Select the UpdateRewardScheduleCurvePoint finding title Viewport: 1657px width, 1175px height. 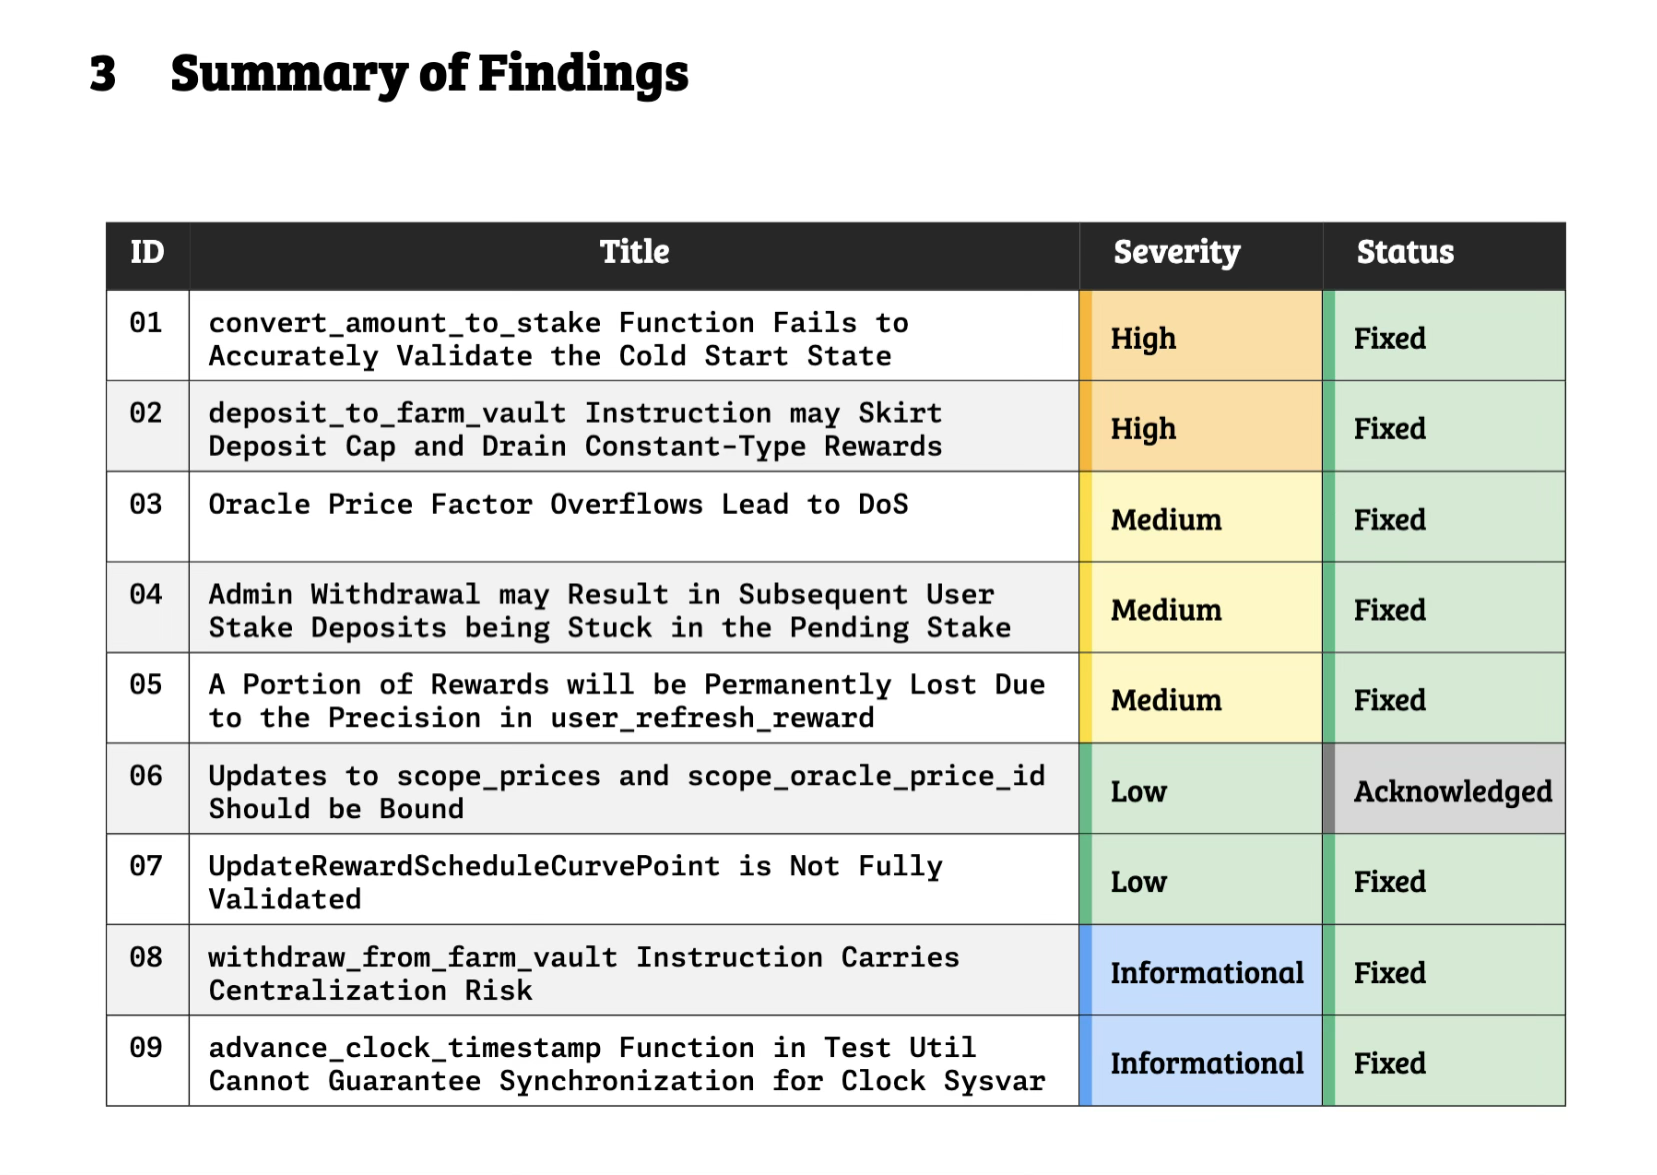[x=575, y=882]
